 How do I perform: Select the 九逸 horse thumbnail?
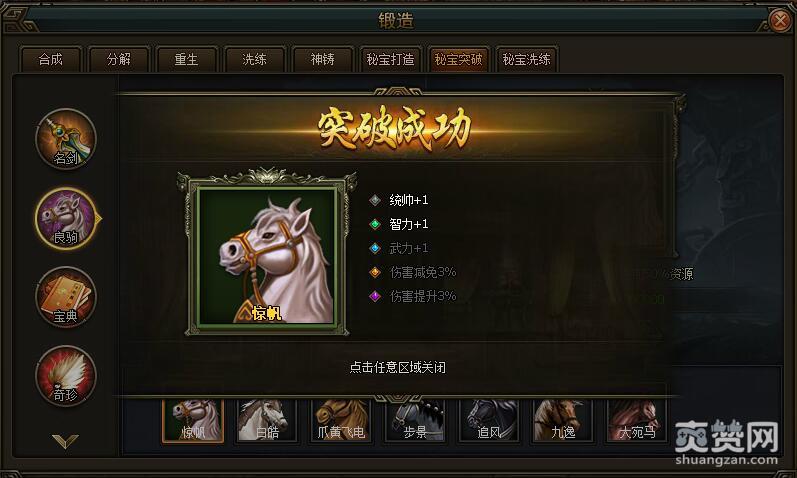563,421
